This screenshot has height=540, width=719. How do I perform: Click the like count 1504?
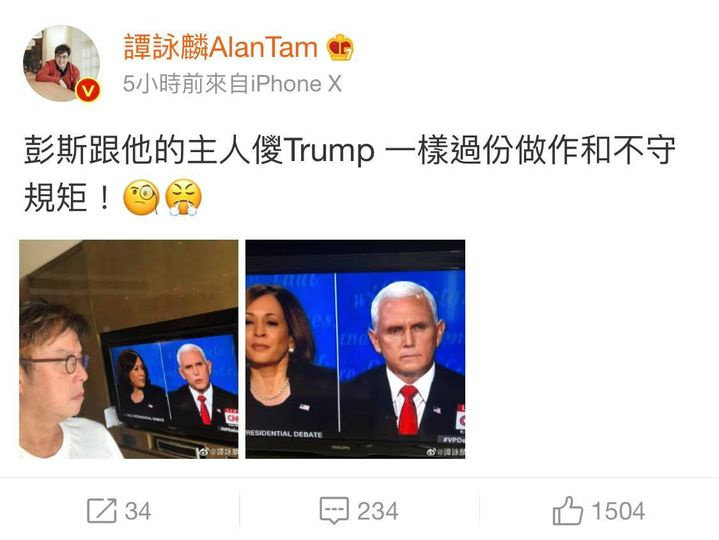point(618,511)
